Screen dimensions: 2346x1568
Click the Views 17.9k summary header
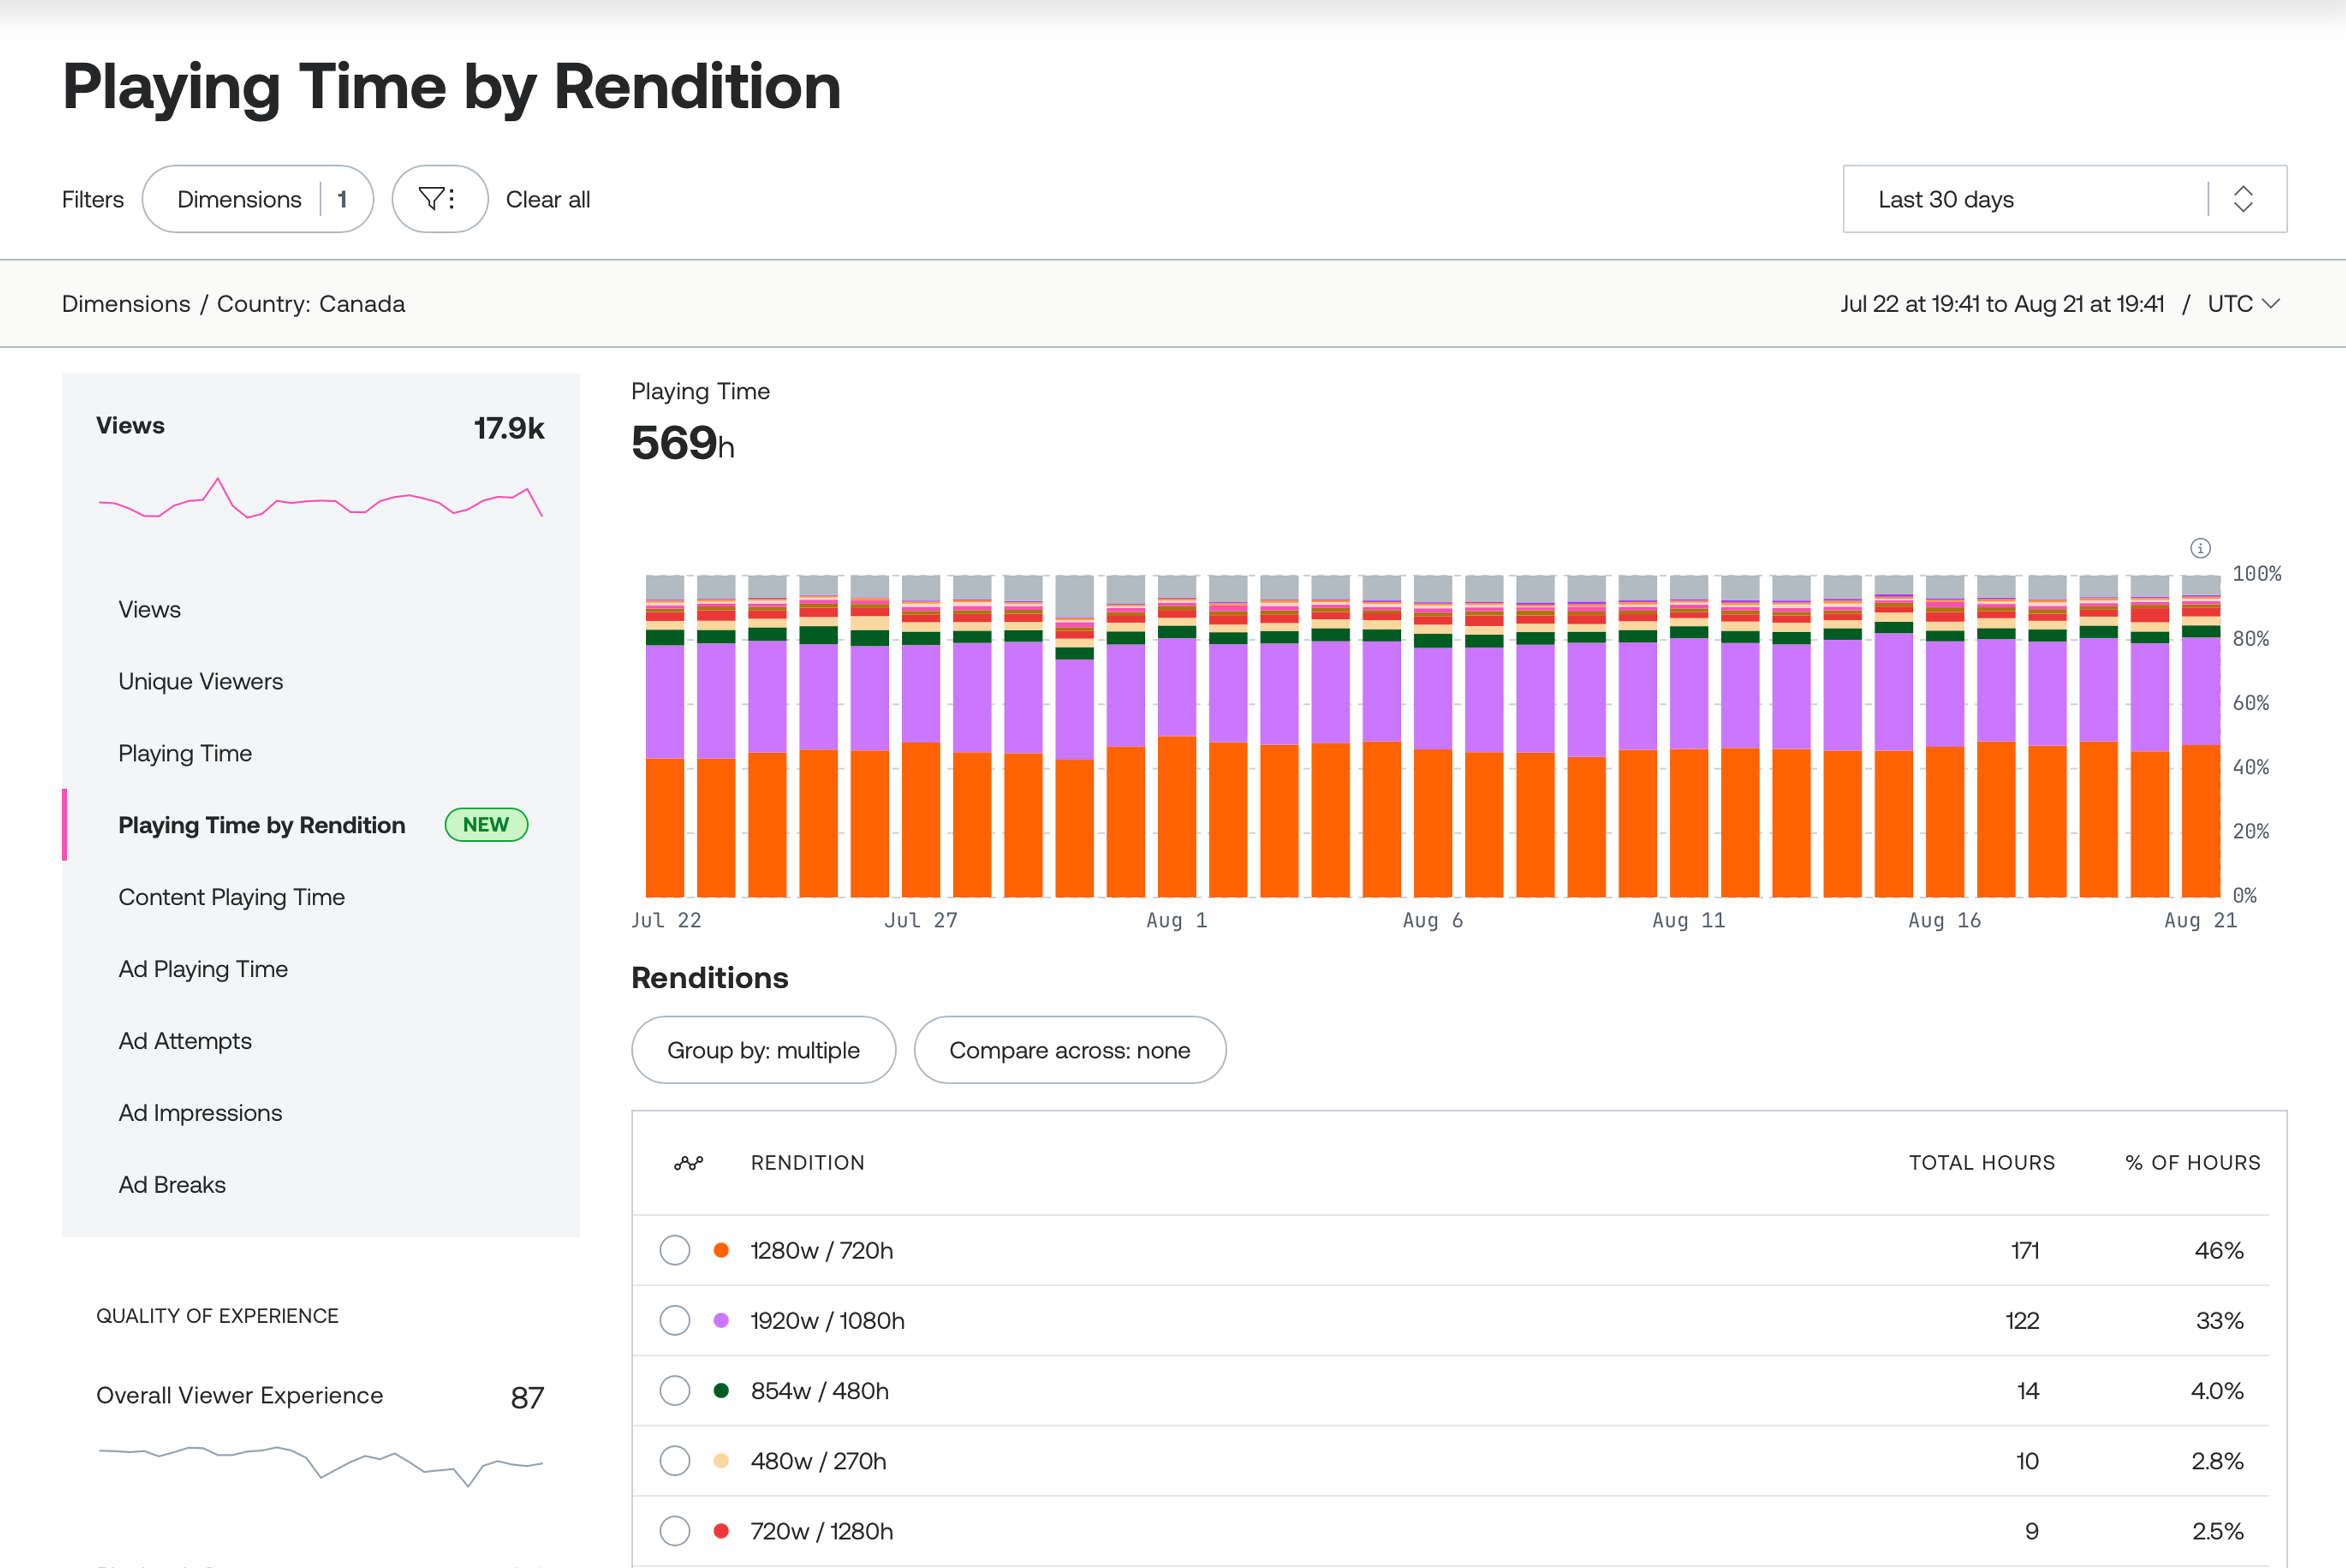pos(320,427)
